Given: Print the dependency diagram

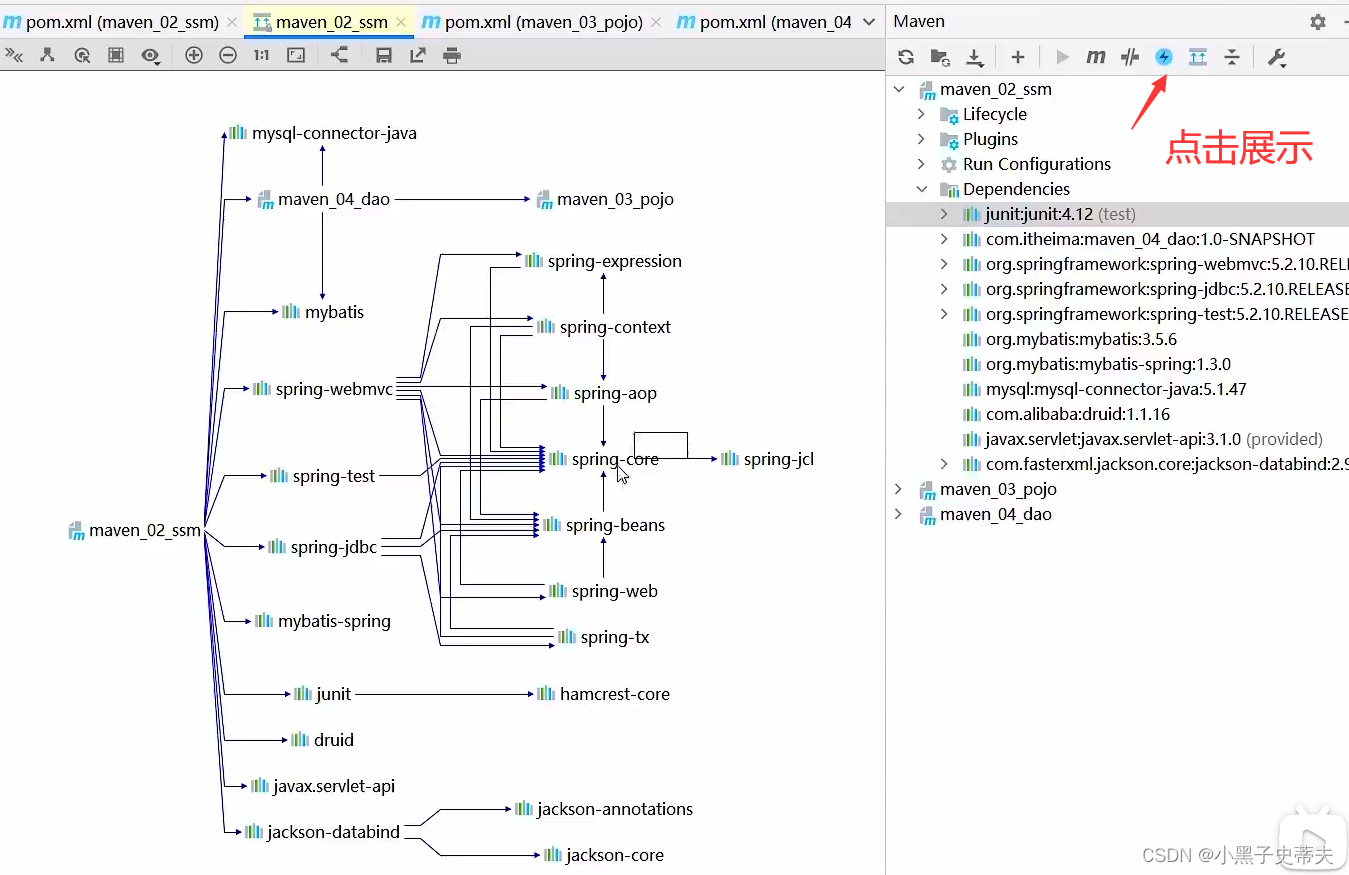Looking at the screenshot, I should (x=452, y=56).
